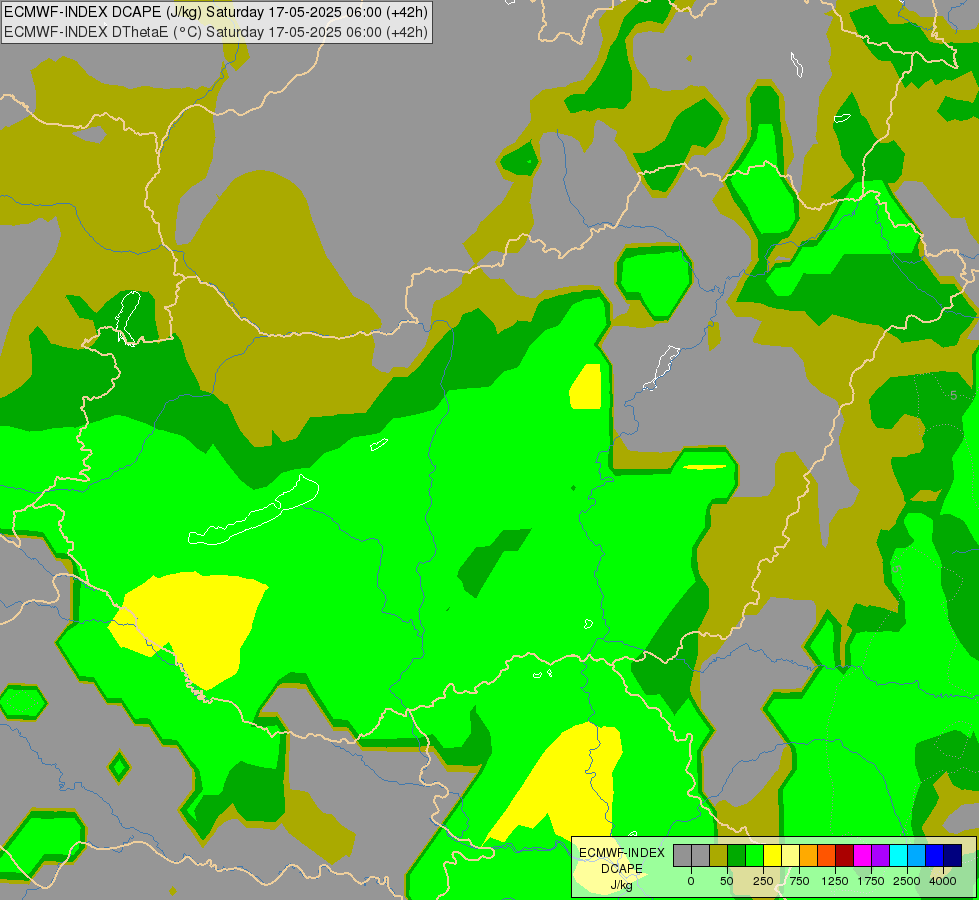Image resolution: width=979 pixels, height=900 pixels.
Task: Click the legend tick label '750'
Action: pos(799,881)
